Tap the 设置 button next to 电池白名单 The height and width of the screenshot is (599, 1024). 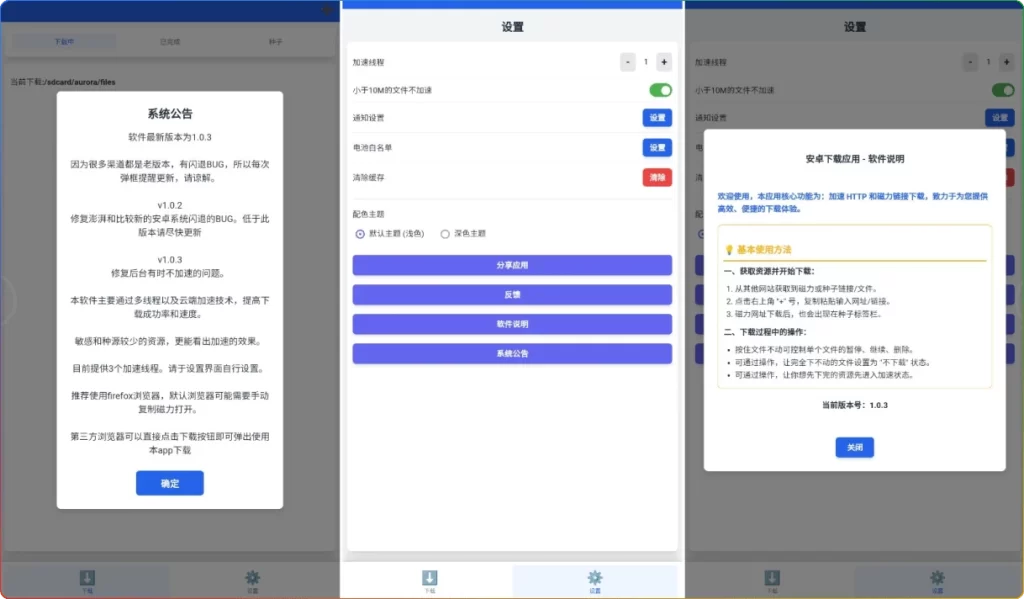(x=657, y=147)
